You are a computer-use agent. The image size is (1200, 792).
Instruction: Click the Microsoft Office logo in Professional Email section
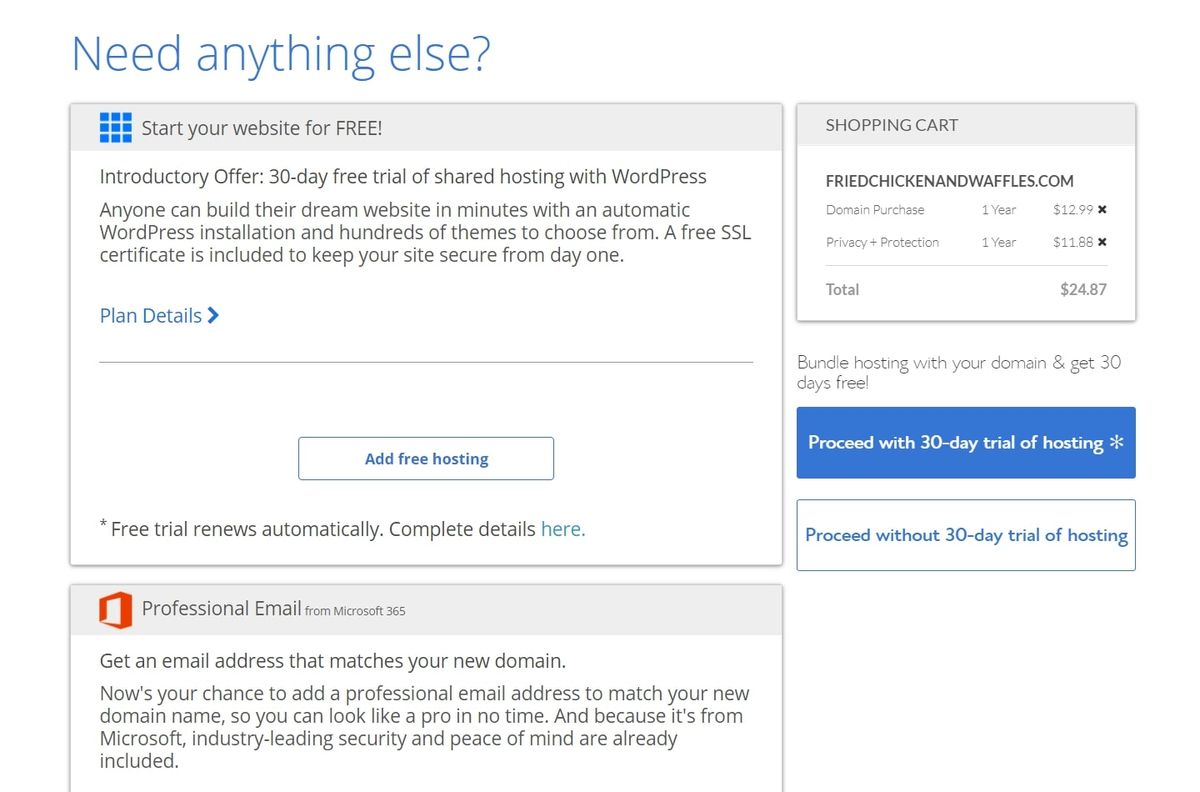[x=115, y=608]
